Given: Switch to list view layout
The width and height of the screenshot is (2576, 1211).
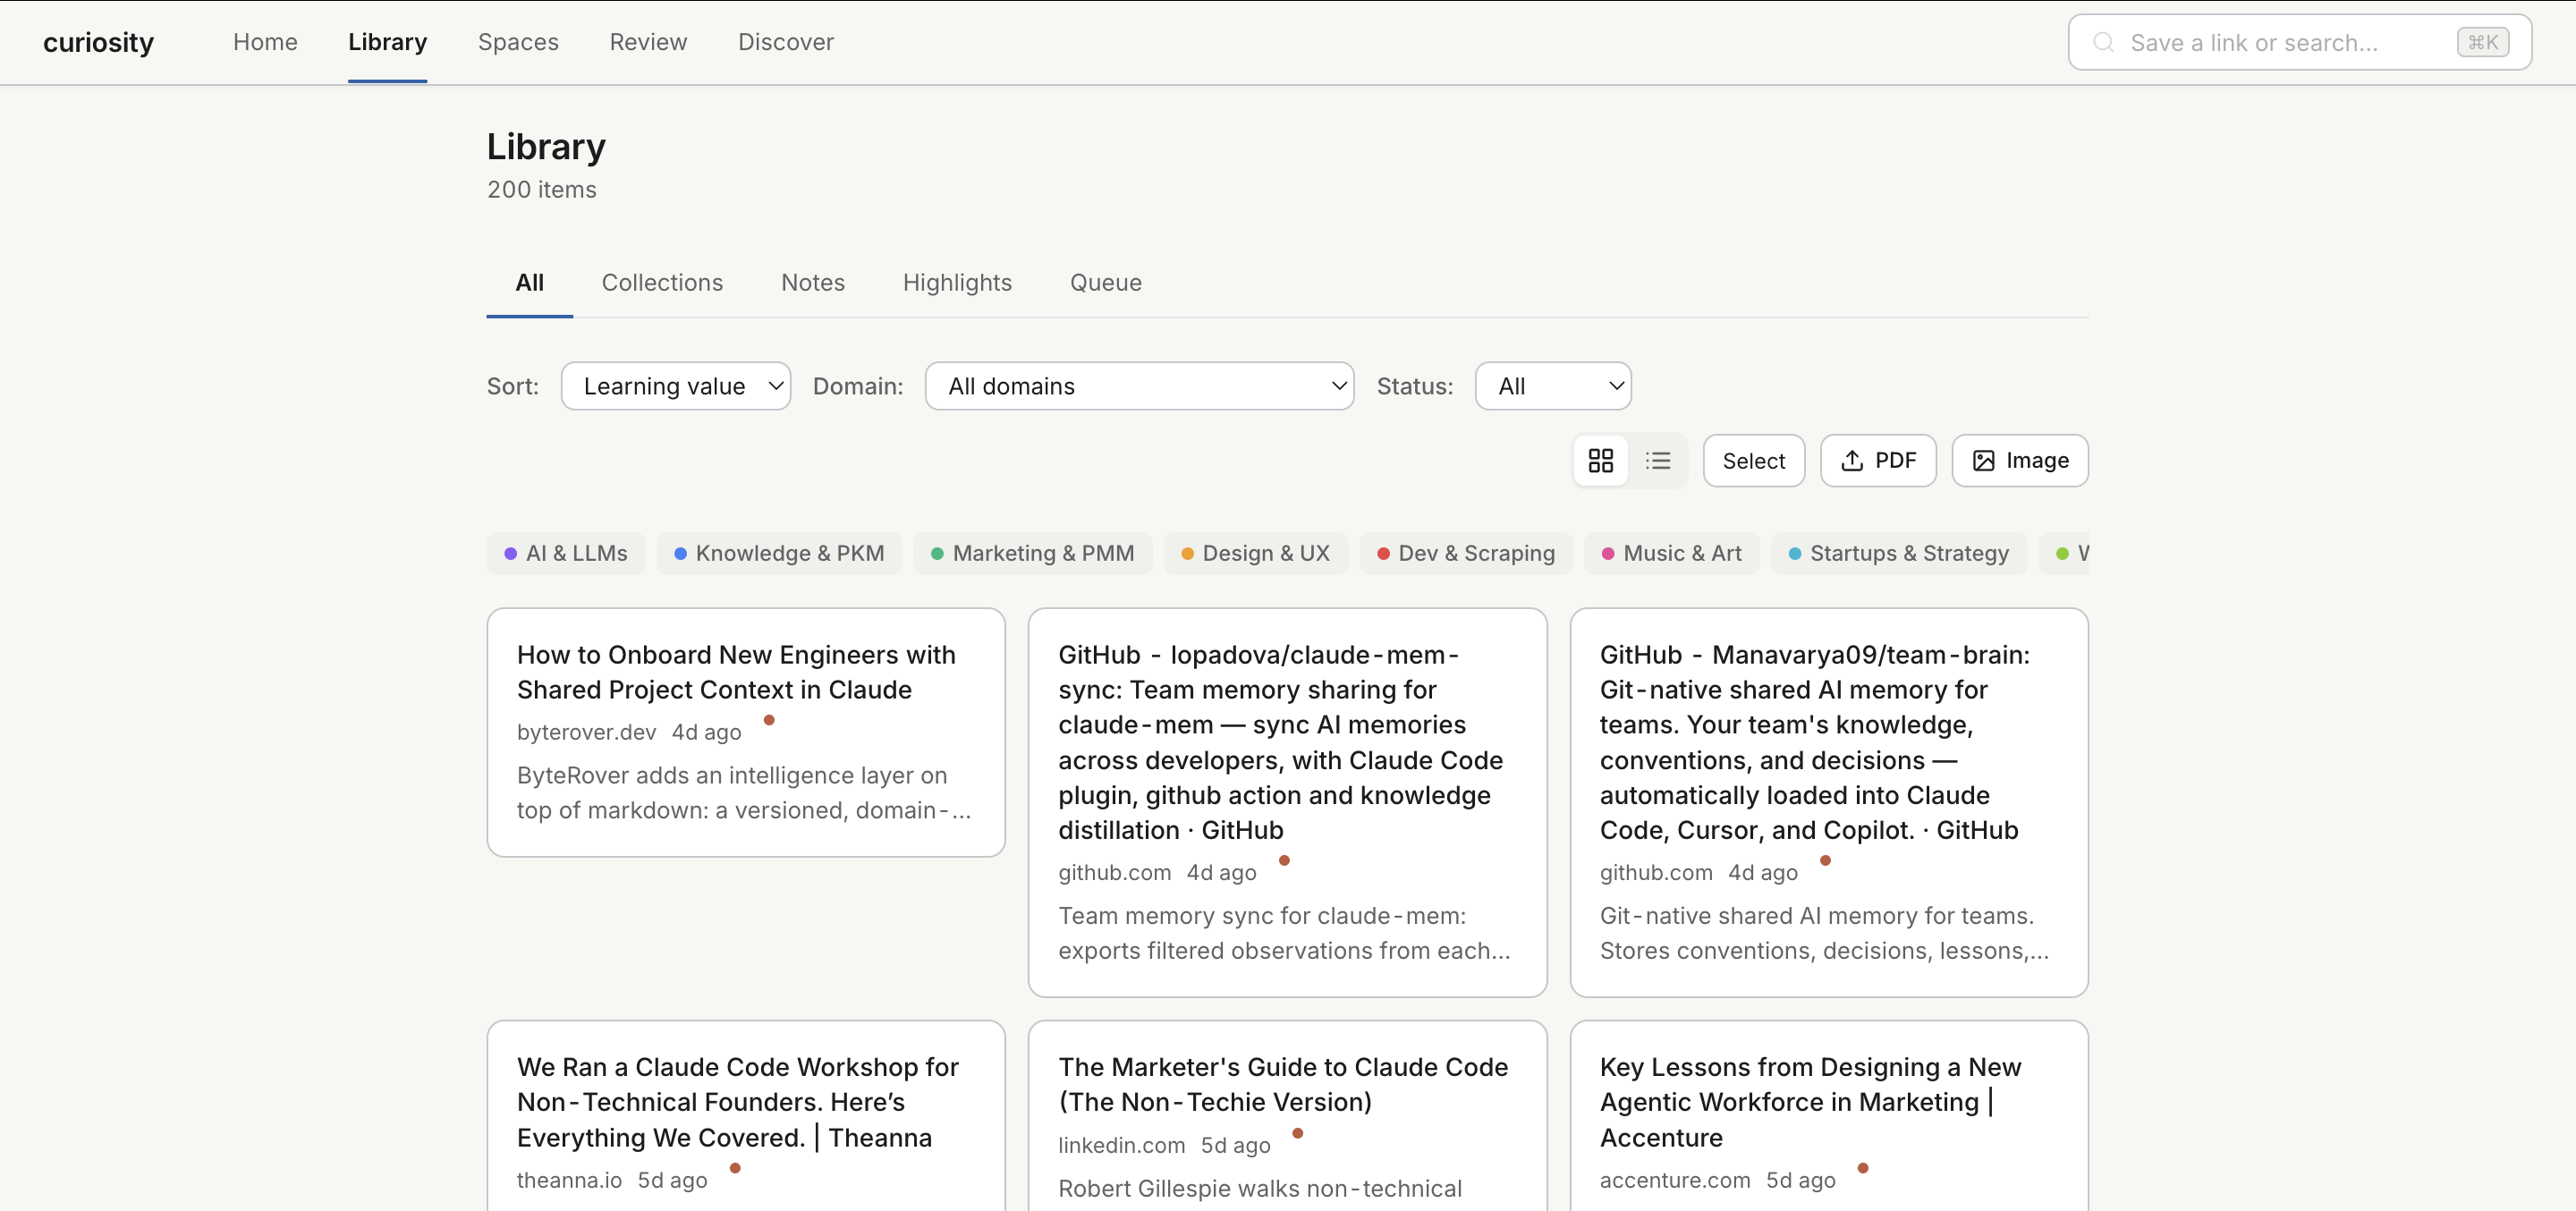Looking at the screenshot, I should pyautogui.click(x=1658, y=460).
